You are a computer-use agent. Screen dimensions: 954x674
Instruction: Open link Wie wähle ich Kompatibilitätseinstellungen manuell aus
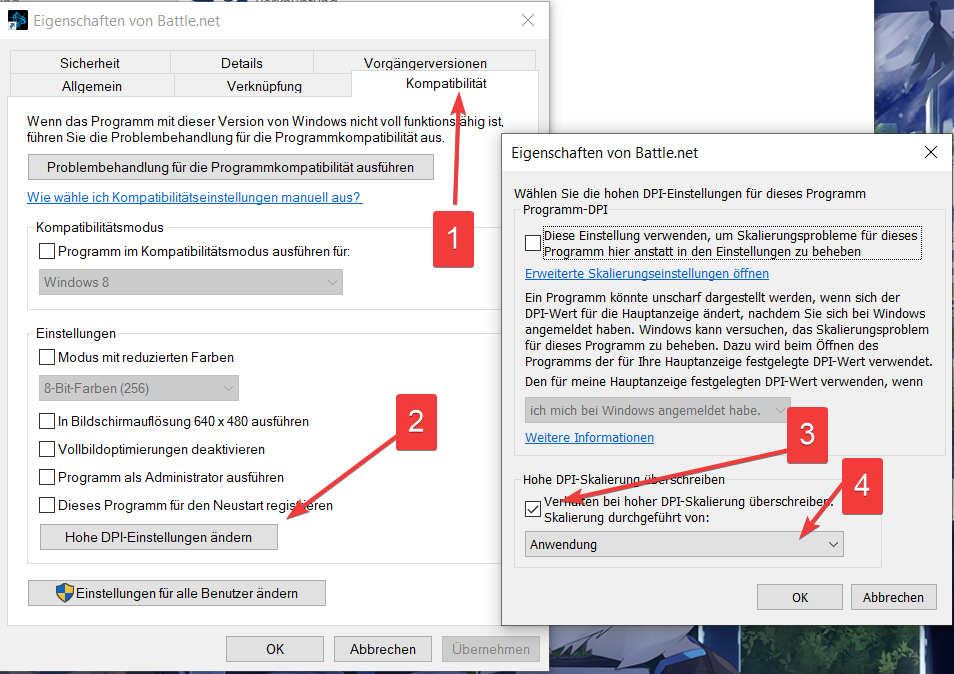tap(195, 197)
